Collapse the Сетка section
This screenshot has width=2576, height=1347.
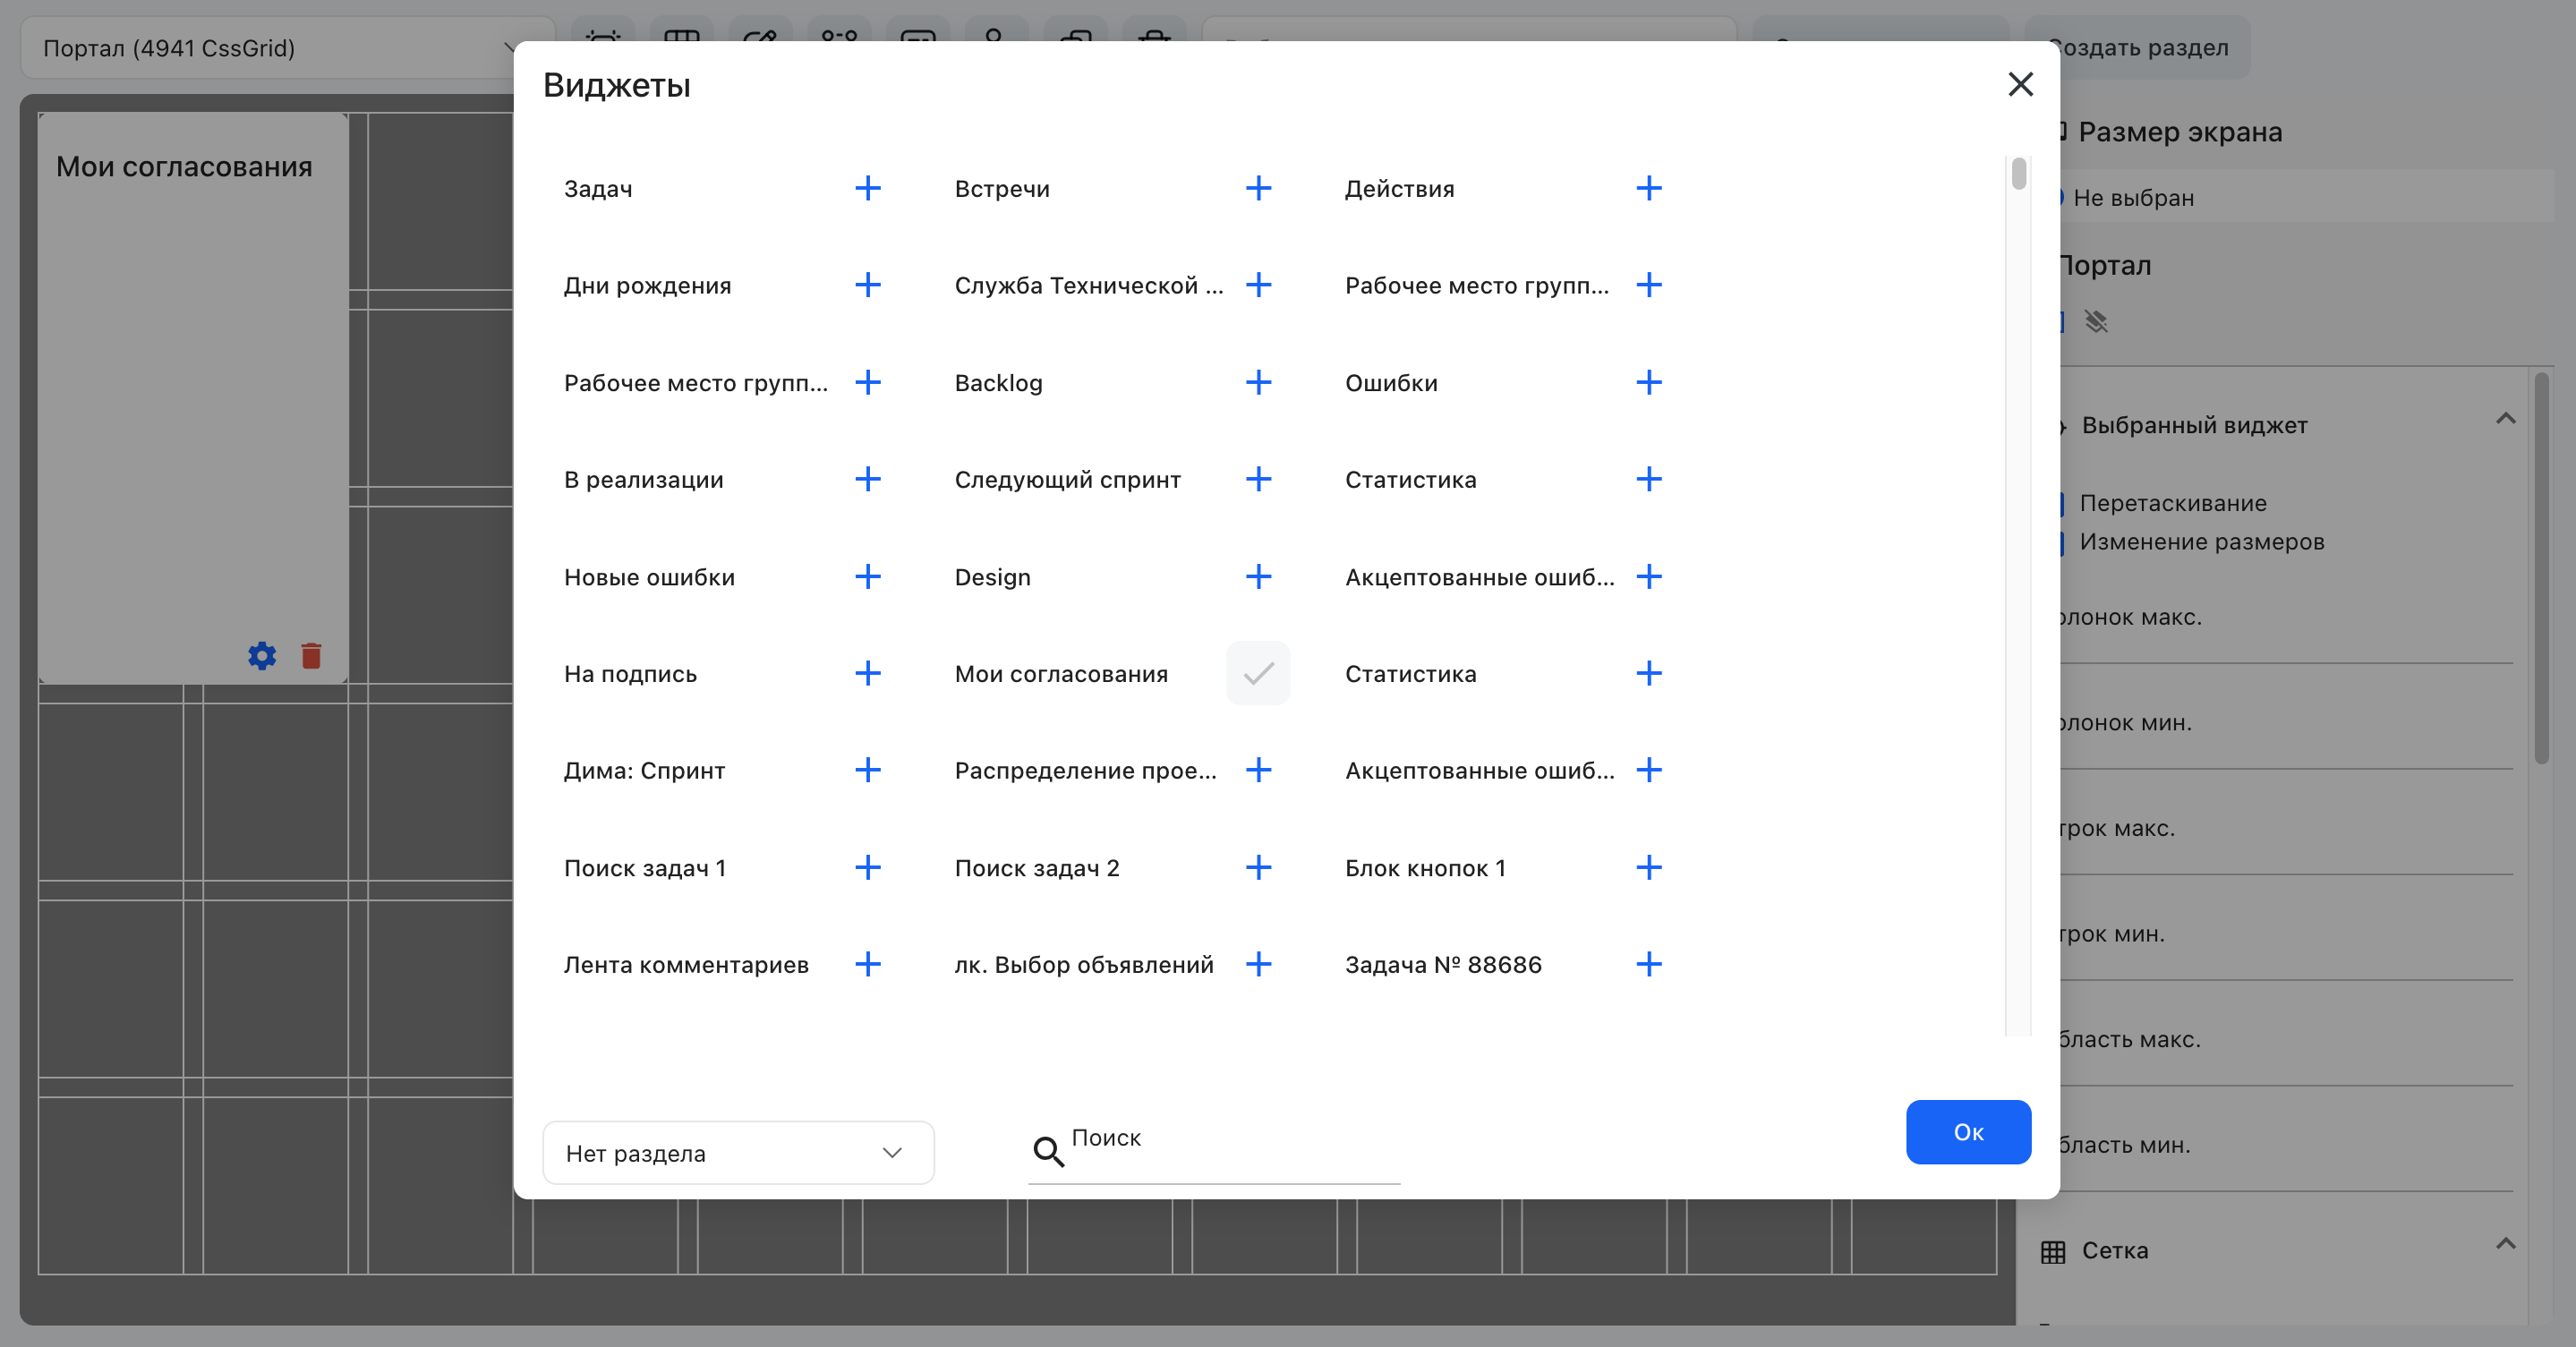pos(2505,1244)
